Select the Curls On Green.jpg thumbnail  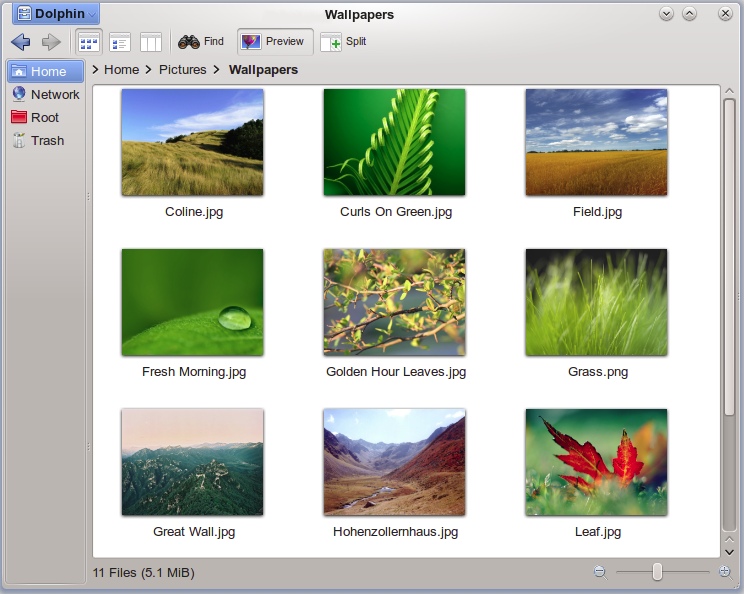point(395,142)
